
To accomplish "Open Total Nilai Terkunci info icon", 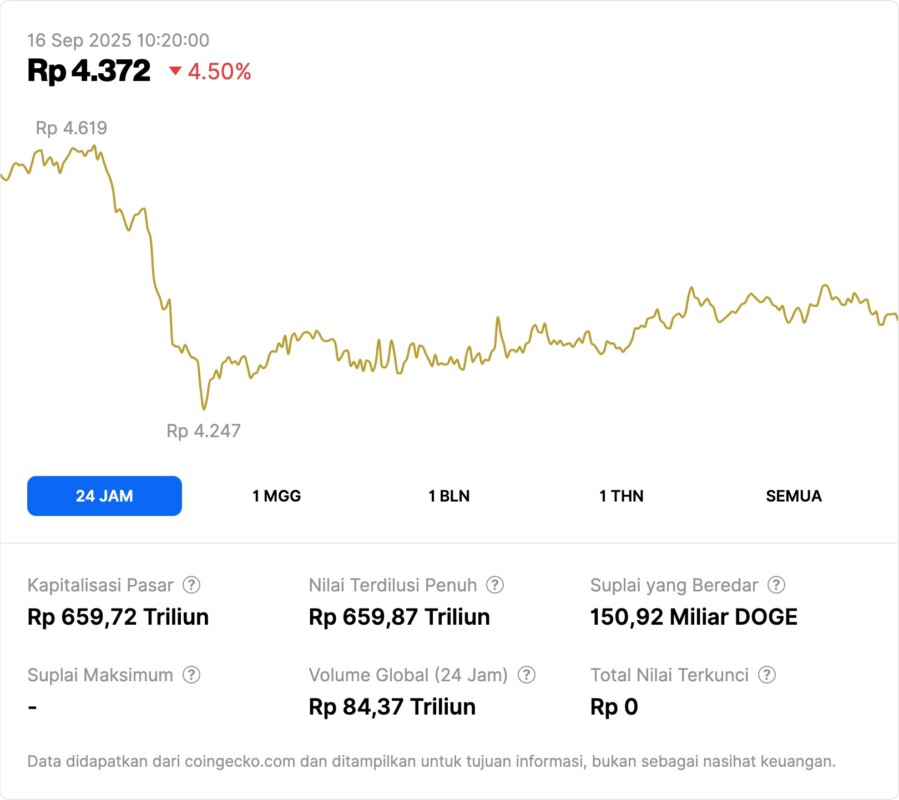I will point(767,675).
